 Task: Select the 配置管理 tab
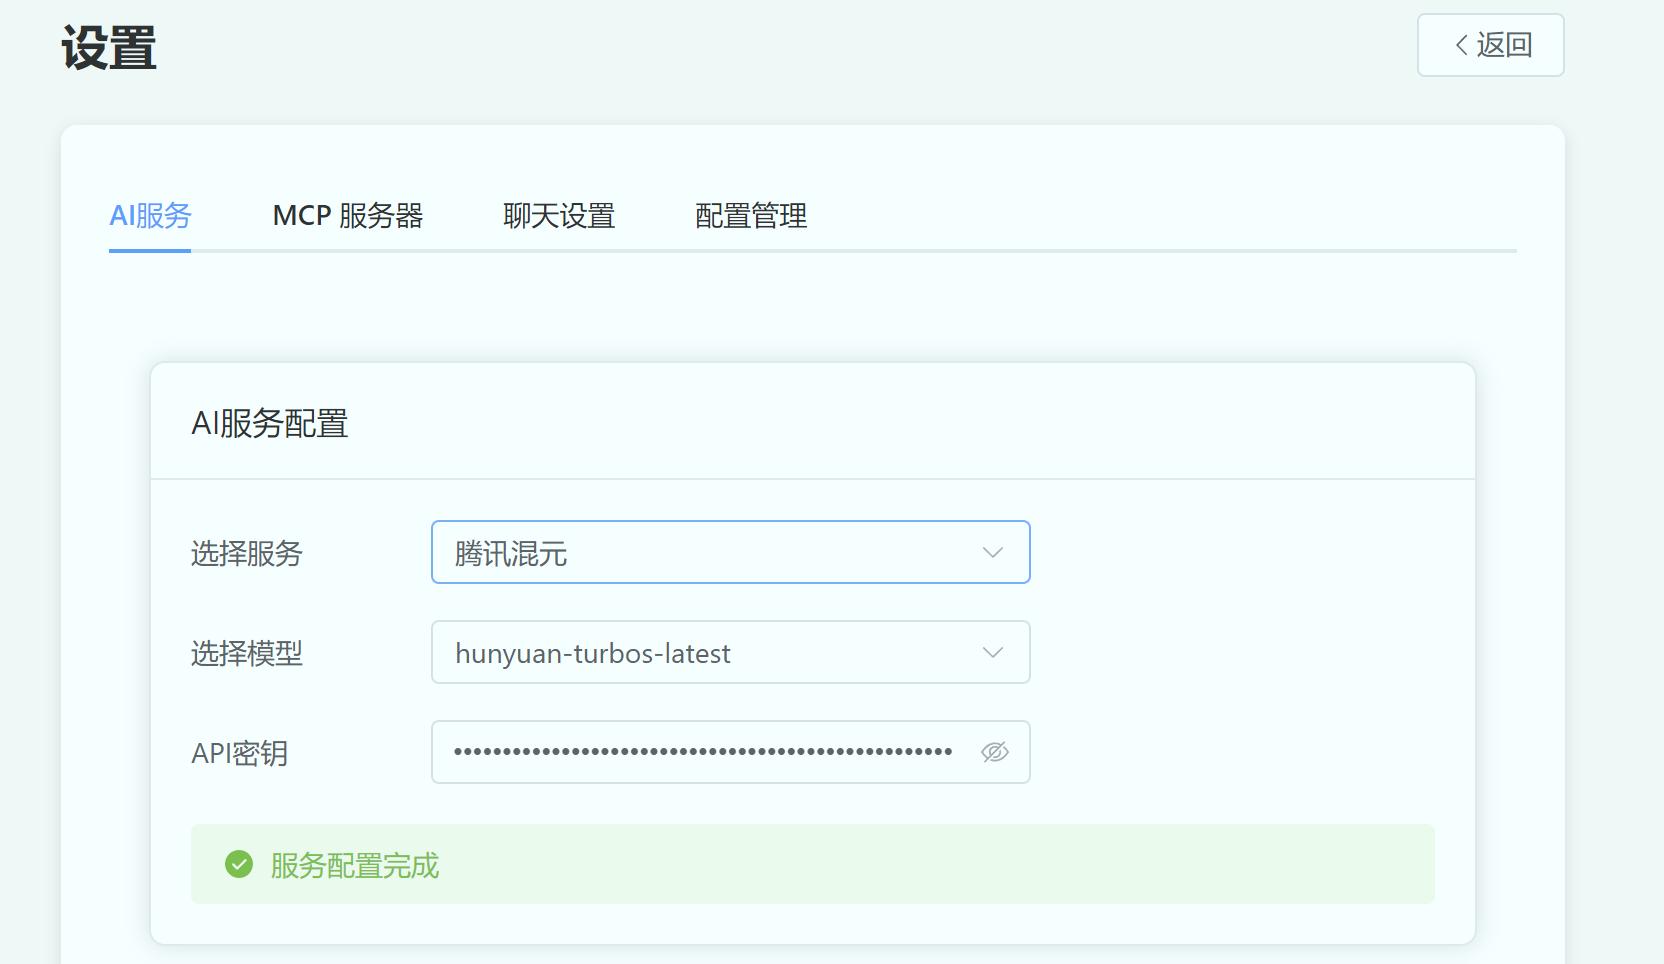[x=750, y=216]
